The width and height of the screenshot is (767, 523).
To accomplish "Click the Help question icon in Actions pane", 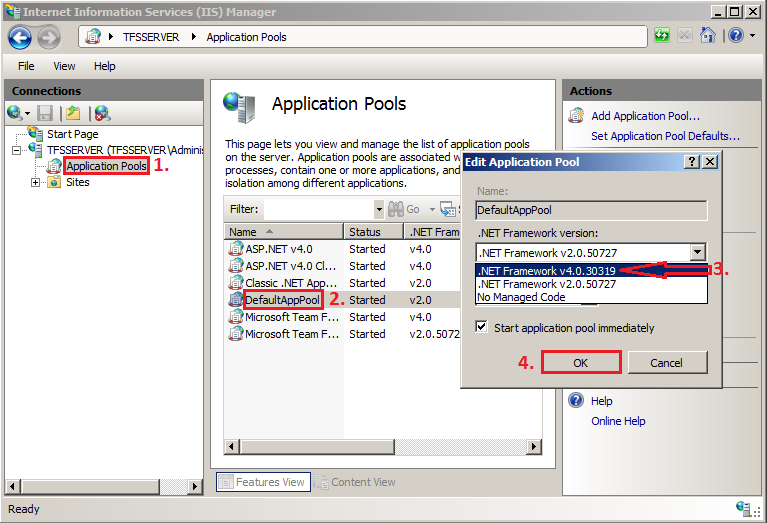I will pos(576,400).
